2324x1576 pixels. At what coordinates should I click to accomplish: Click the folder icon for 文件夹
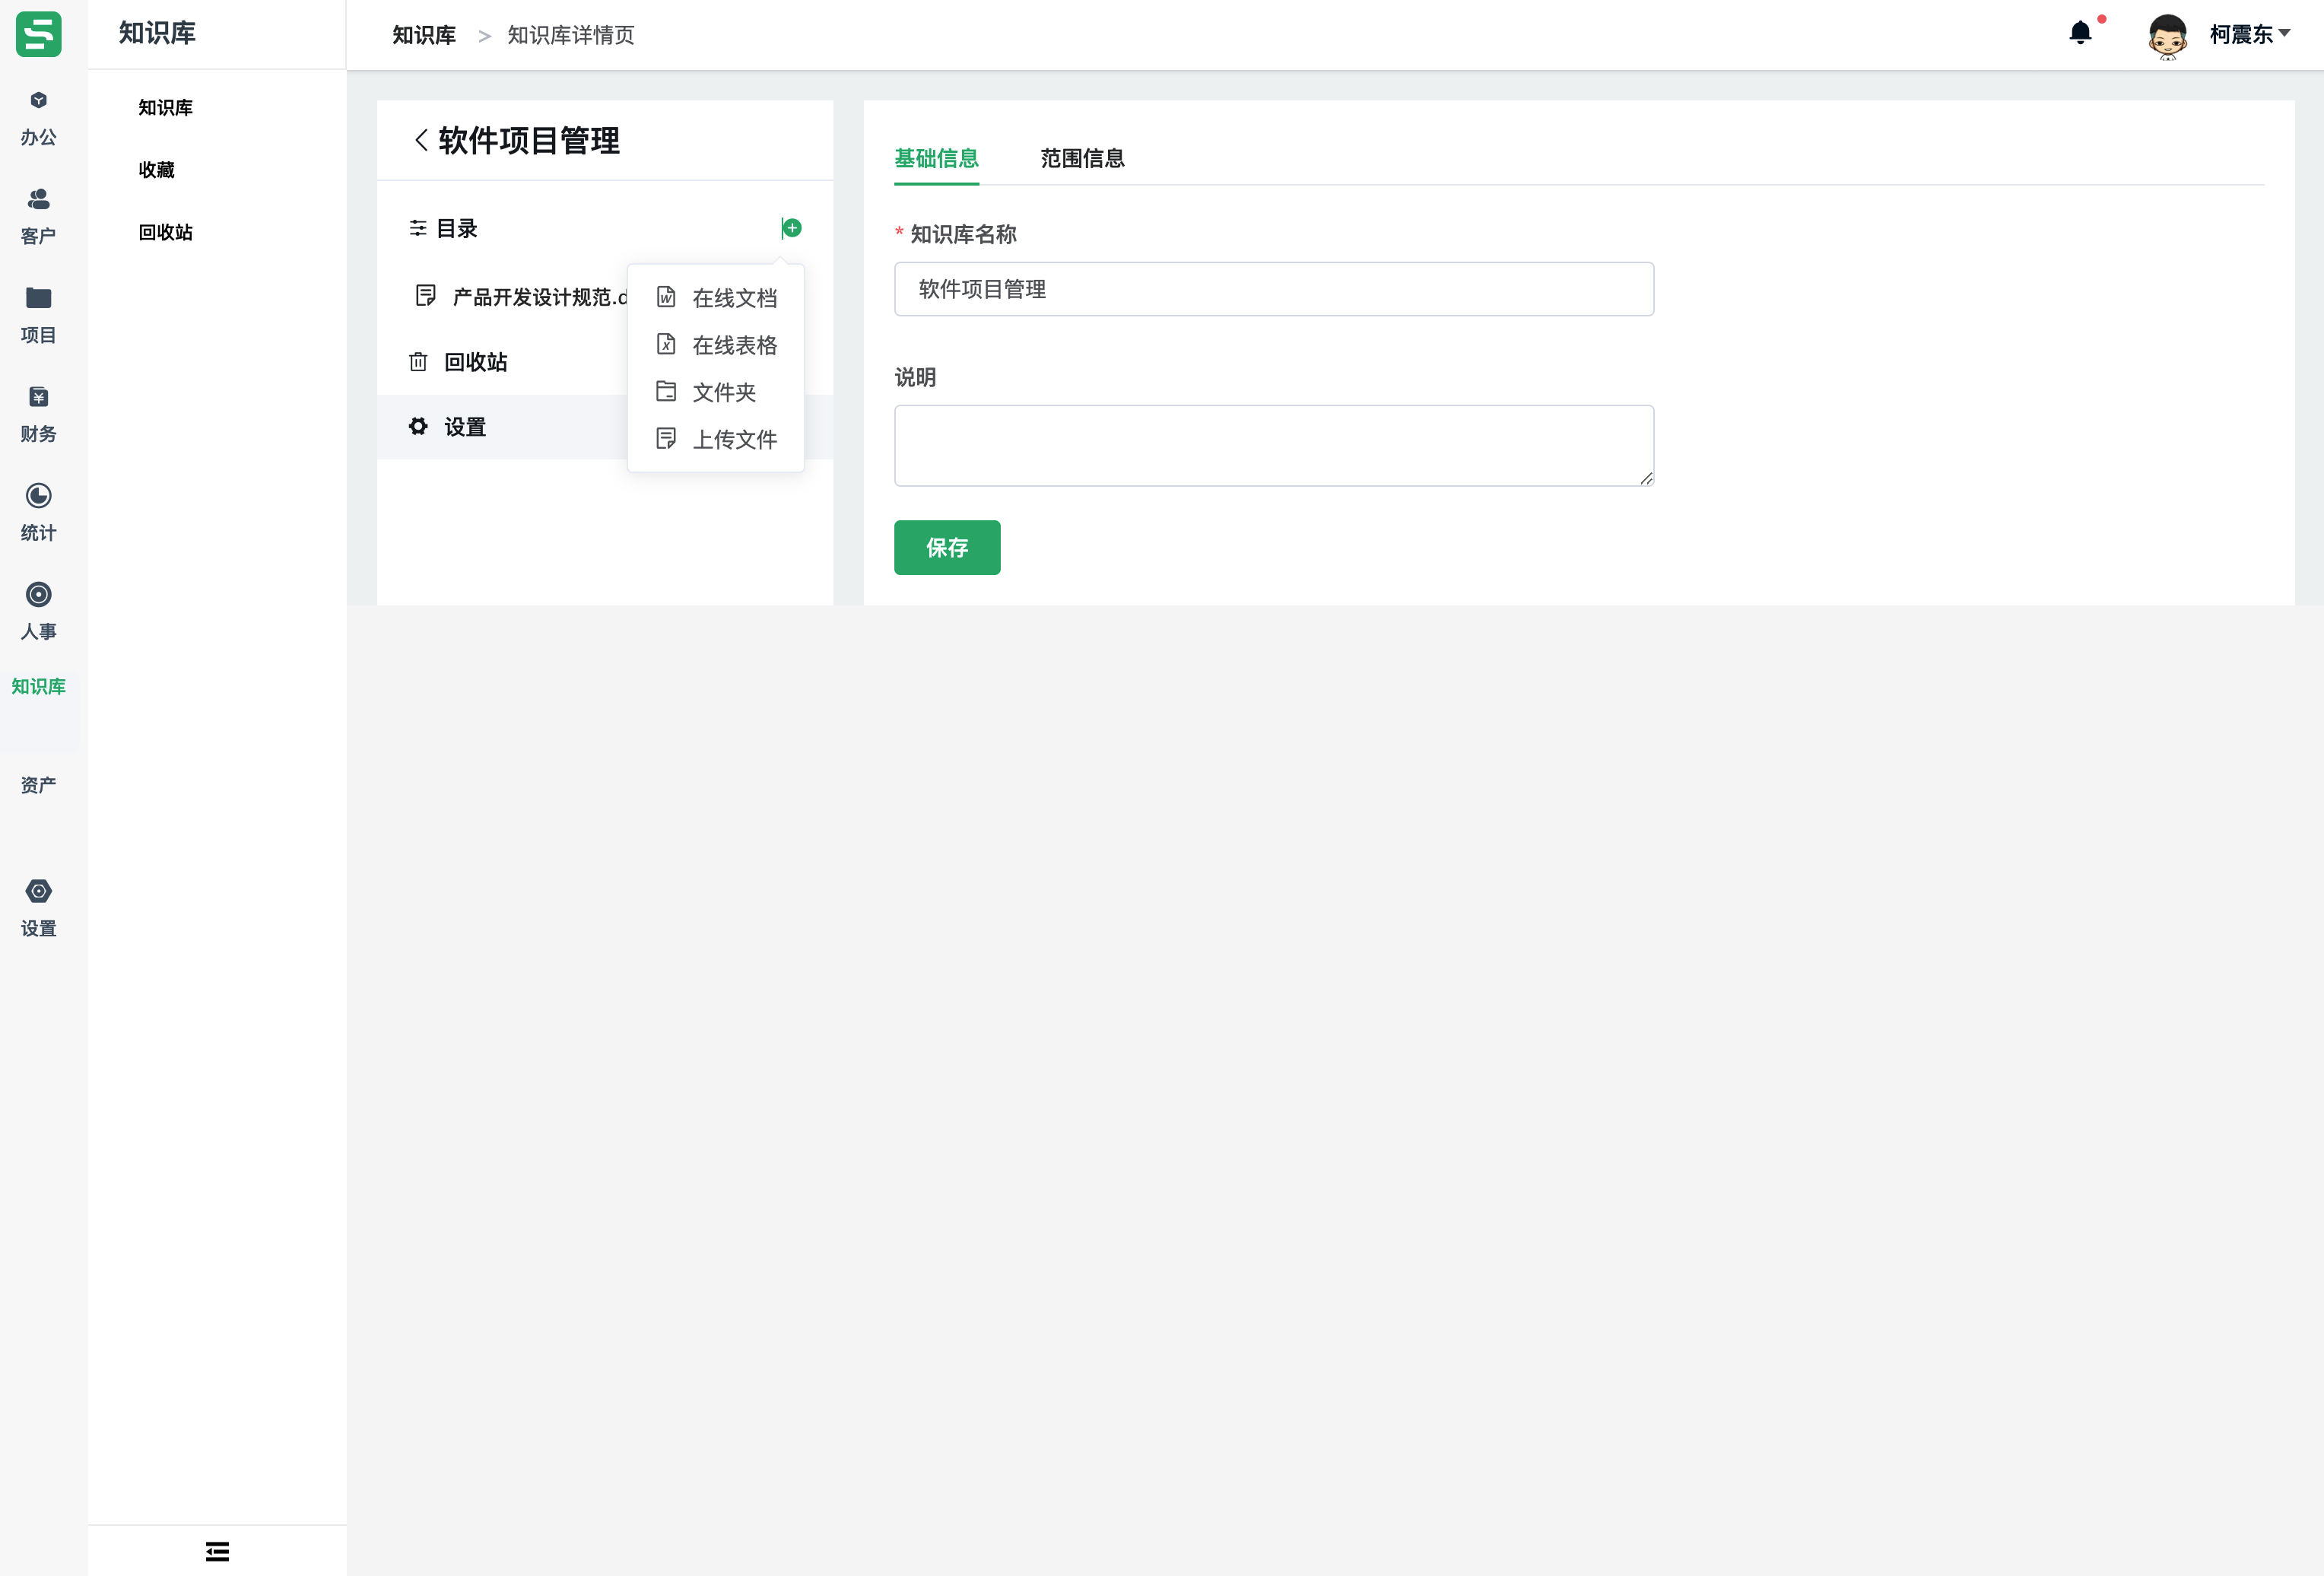point(666,390)
